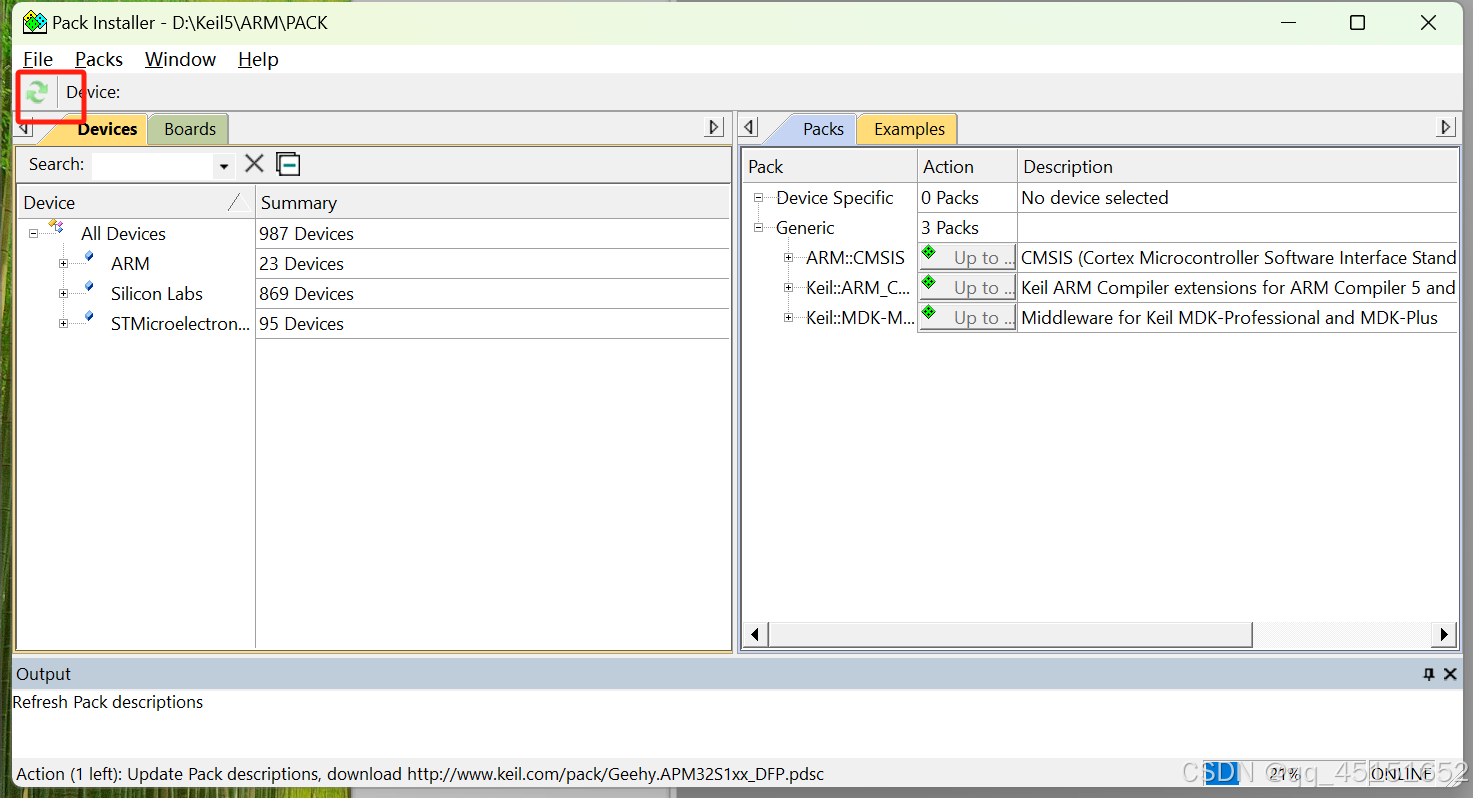1473x798 pixels.
Task: Click Up to date button for Keil::MDK-Middleware
Action: pyautogui.click(x=967, y=318)
